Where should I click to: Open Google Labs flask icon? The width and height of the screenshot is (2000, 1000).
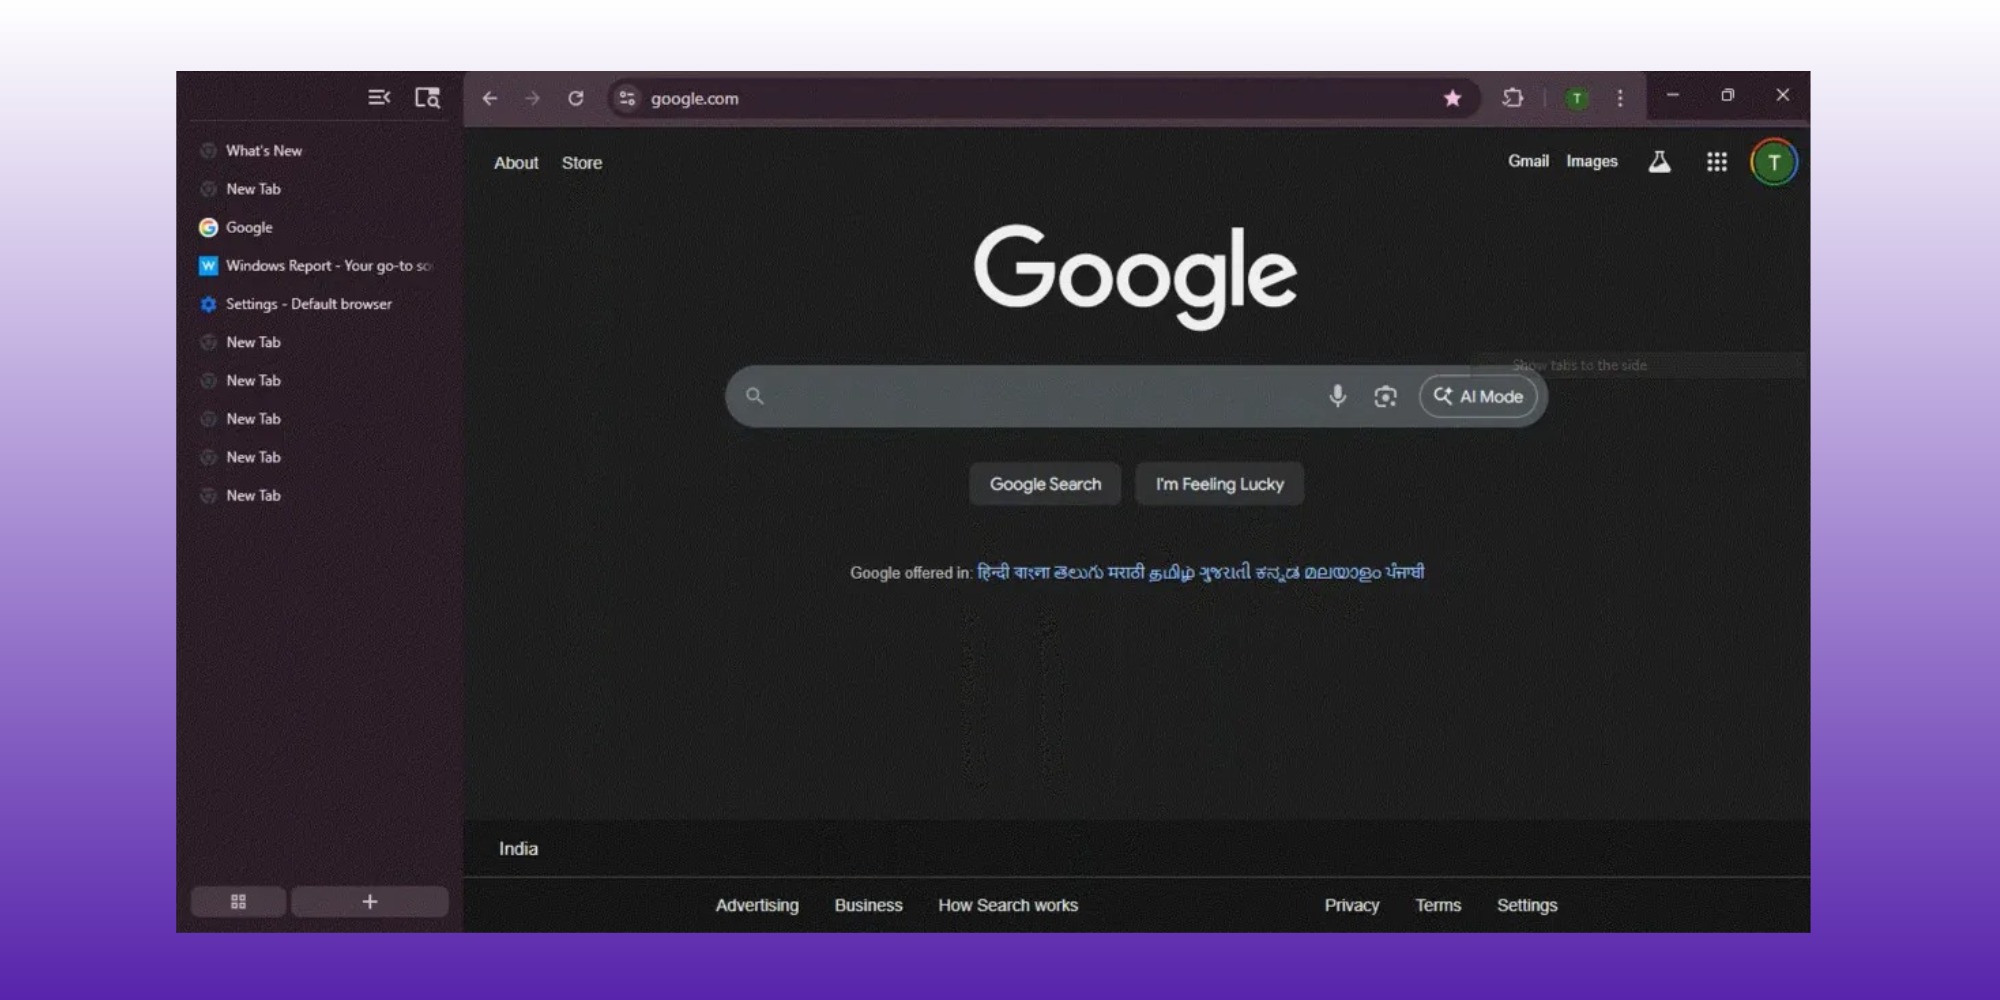[1659, 162]
